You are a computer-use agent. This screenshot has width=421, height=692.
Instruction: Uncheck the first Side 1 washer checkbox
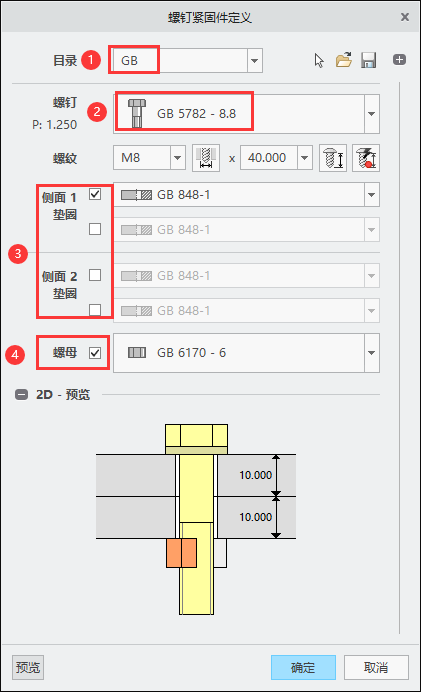coord(95,194)
